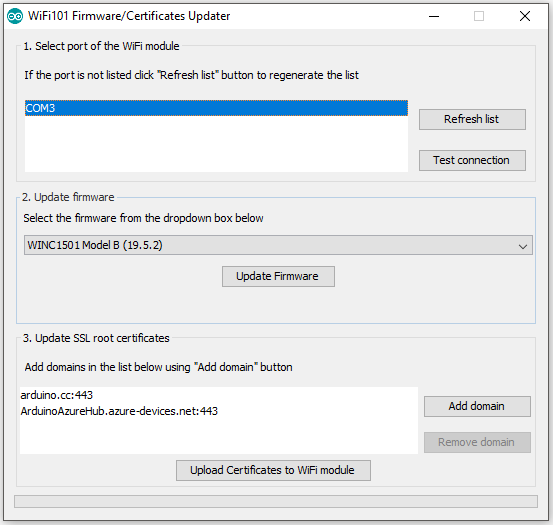The image size is (553, 525).
Task: Click the Remove domain button
Action: pos(477,442)
